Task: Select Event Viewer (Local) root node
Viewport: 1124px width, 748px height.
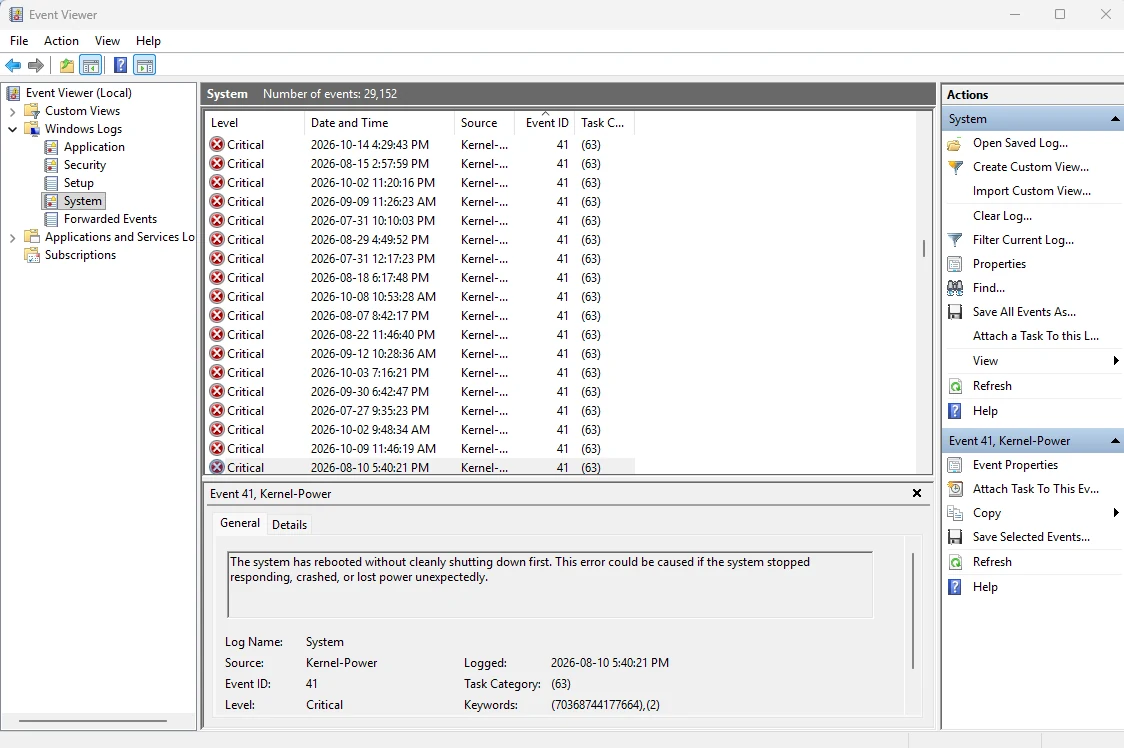Action: [x=78, y=93]
